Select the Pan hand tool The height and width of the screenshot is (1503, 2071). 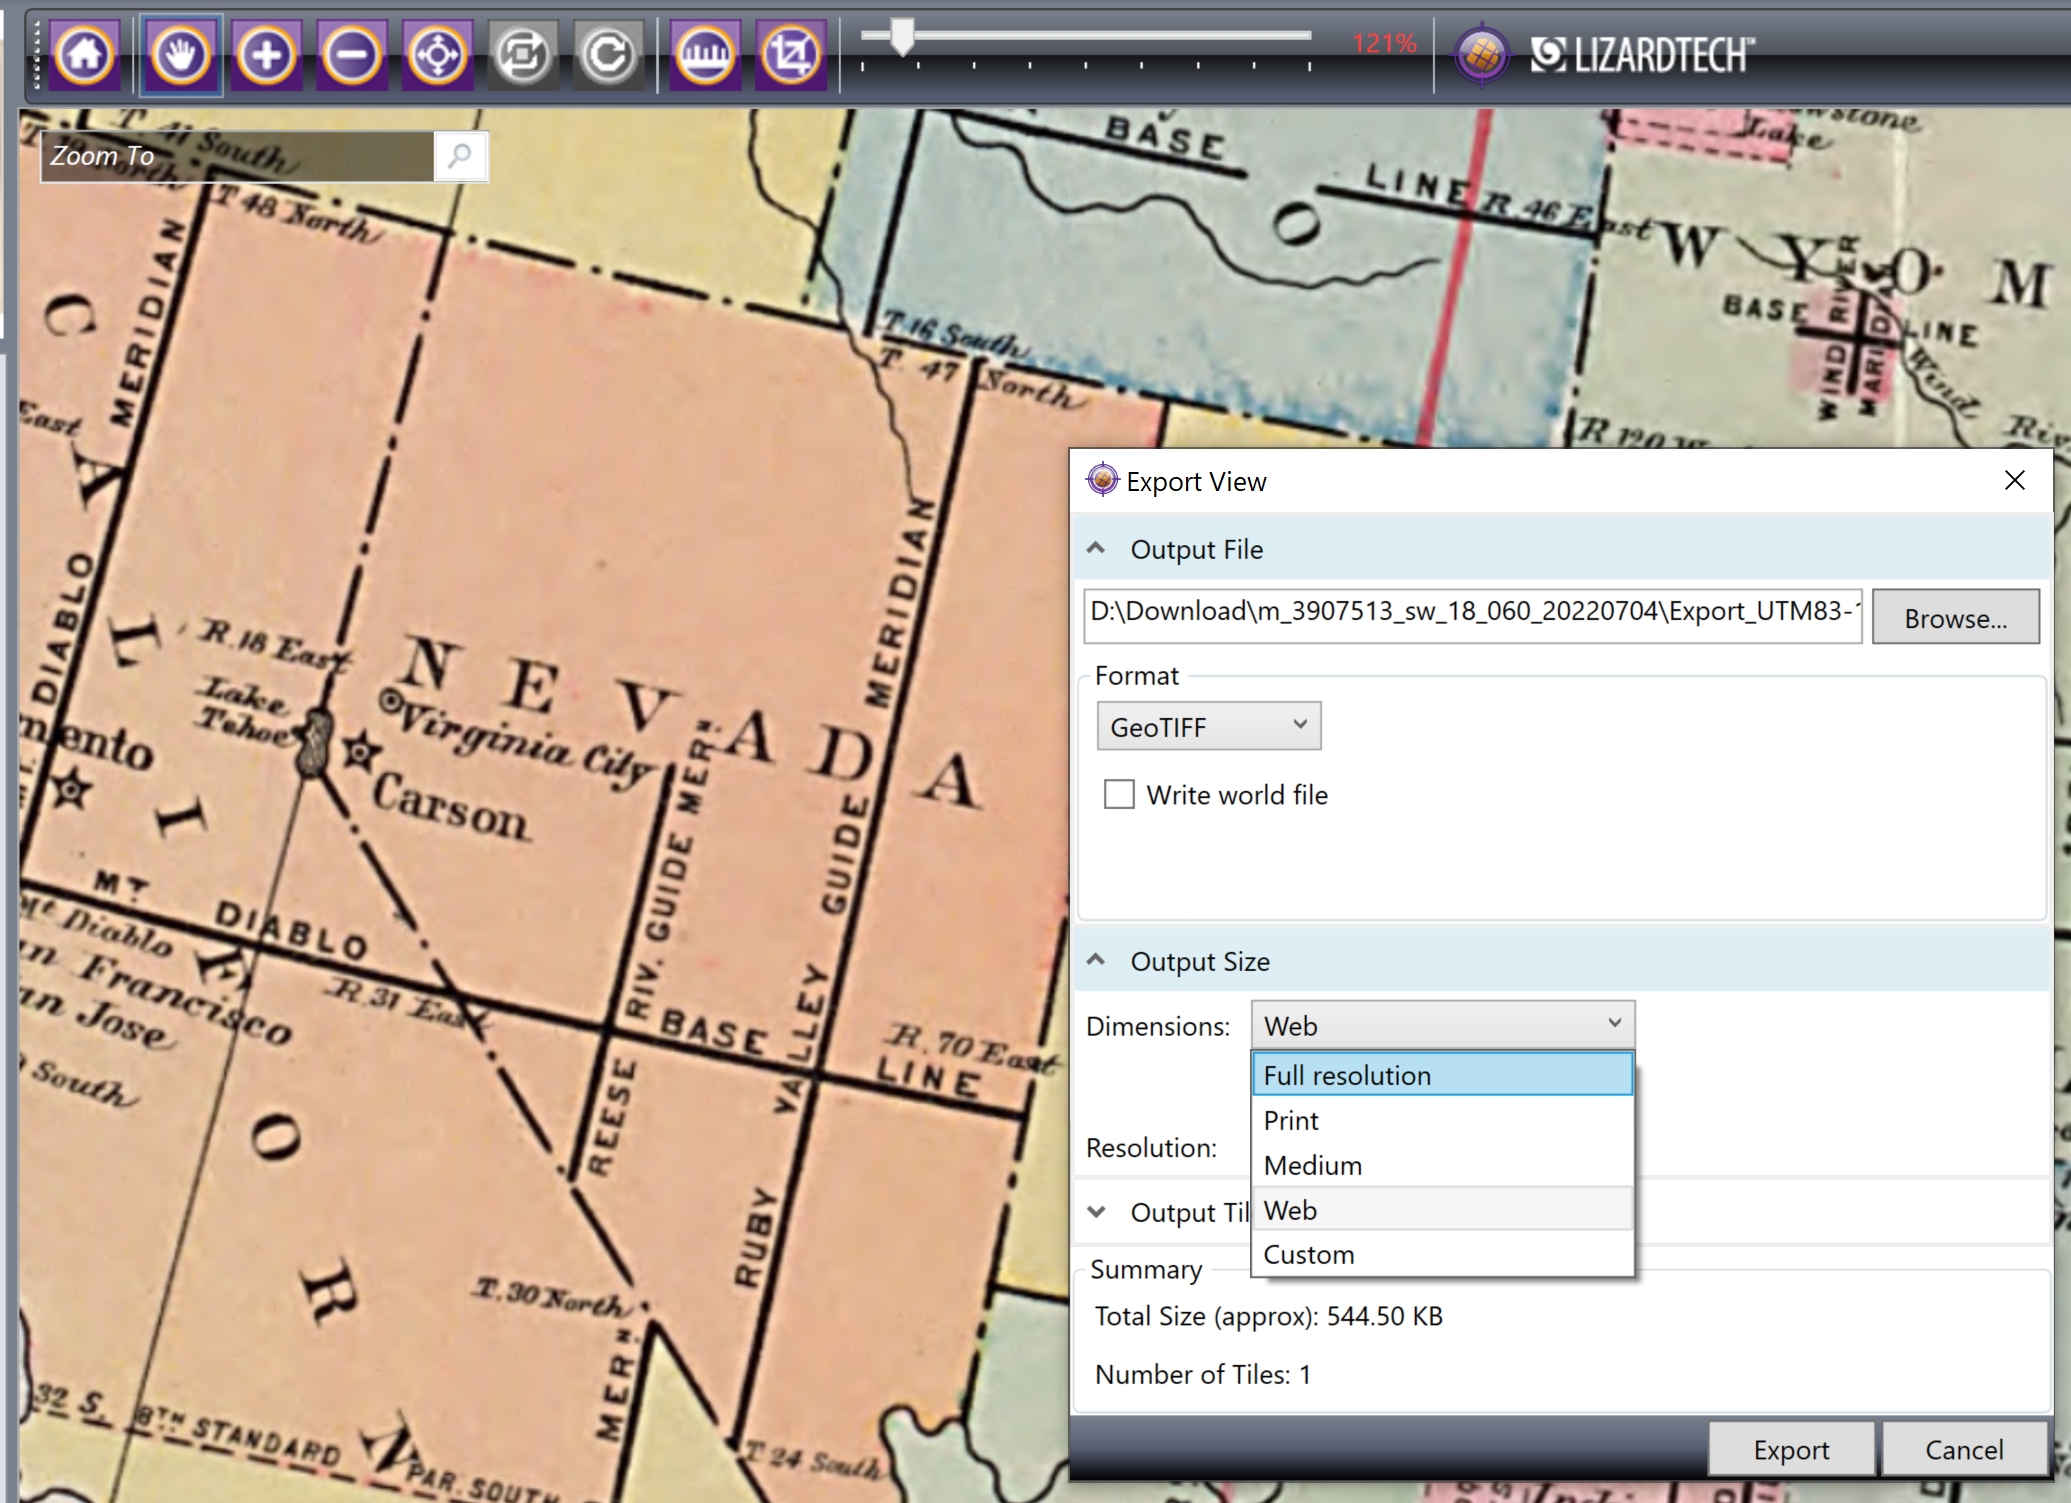[x=181, y=55]
